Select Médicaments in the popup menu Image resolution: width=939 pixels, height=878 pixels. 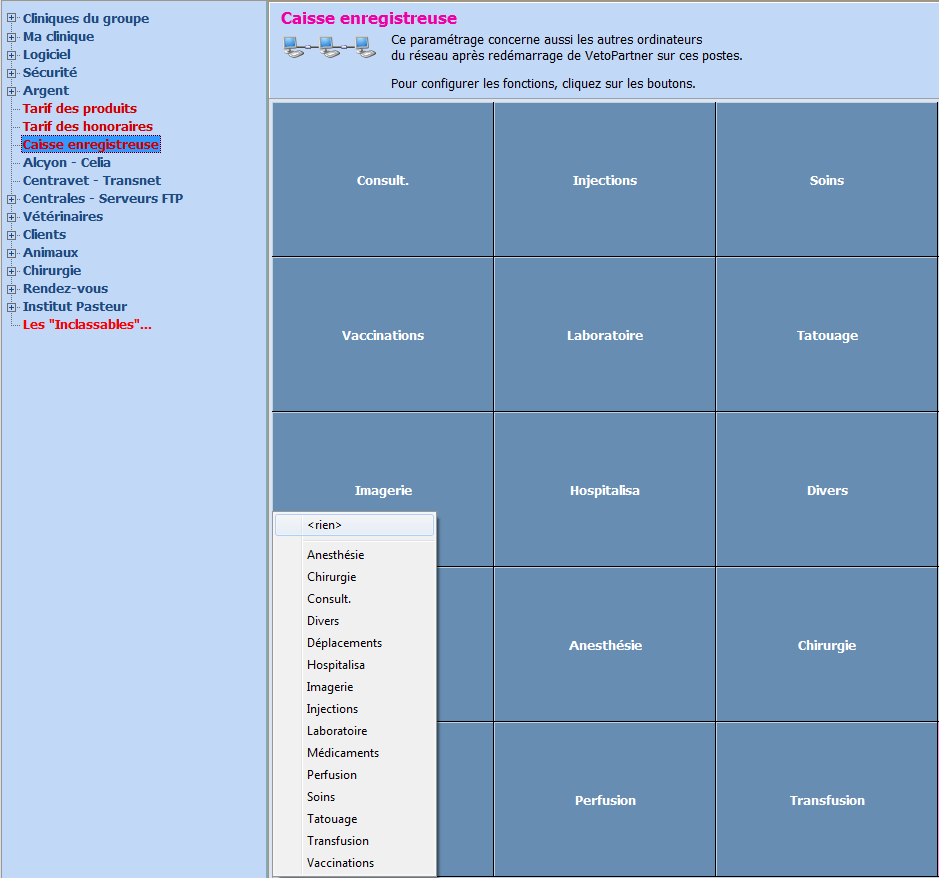pyautogui.click(x=342, y=753)
